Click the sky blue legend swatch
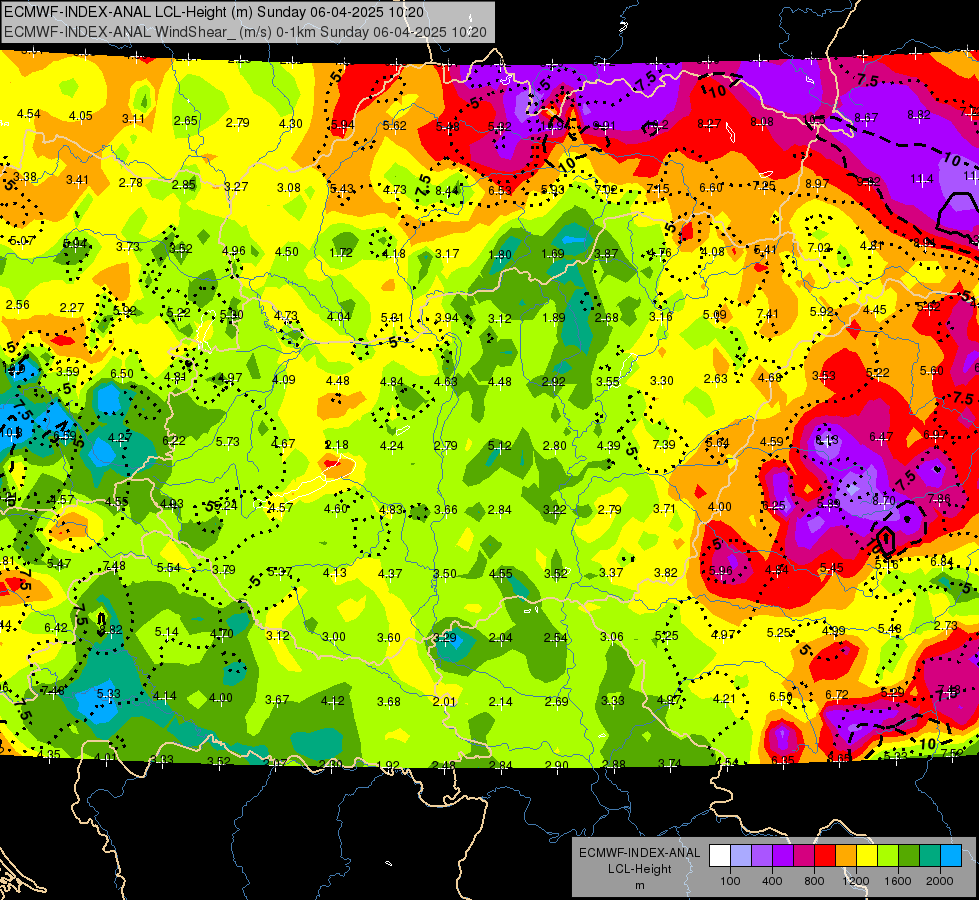This screenshot has width=979, height=900. [x=951, y=856]
